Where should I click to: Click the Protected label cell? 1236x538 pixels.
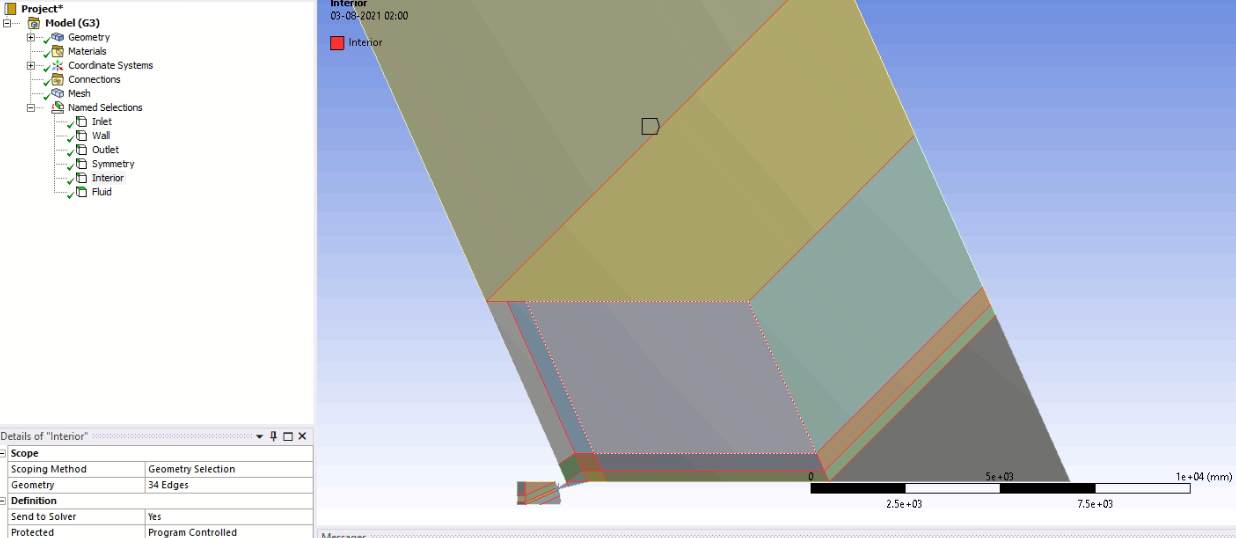pos(75,532)
